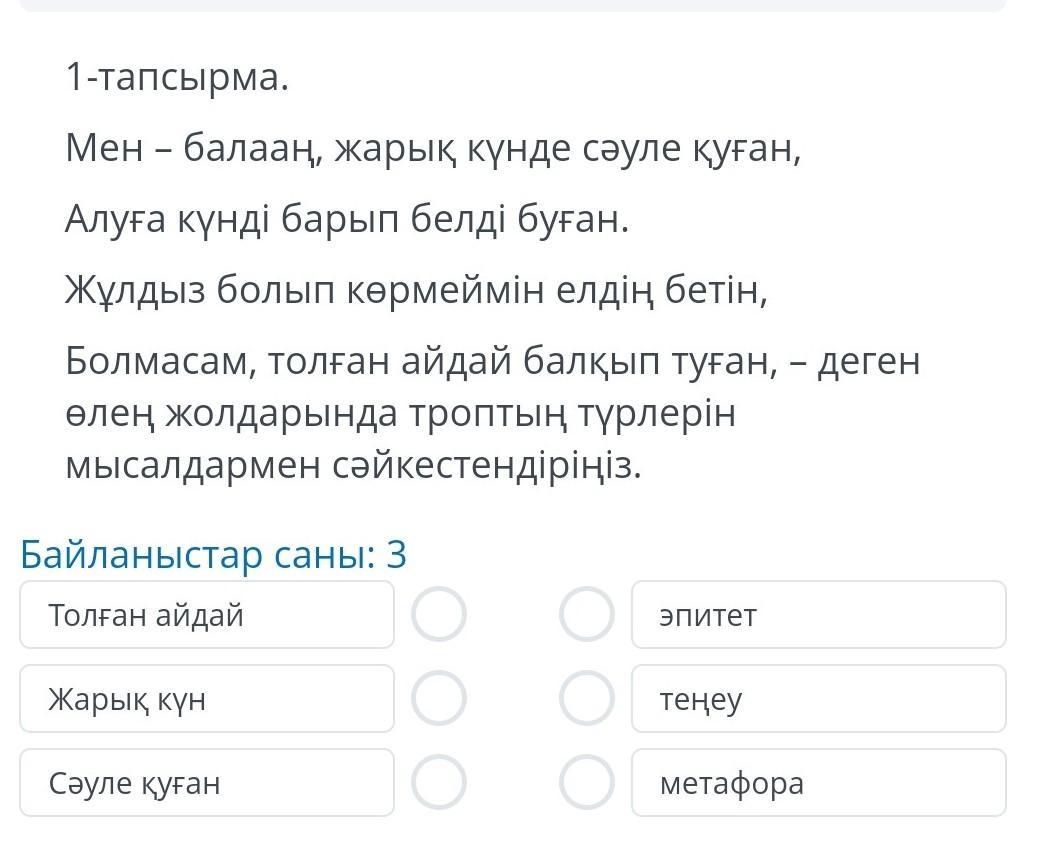1052x863 pixels.
Task: Select the connector circle beside Сәуле қуған
Action: [439, 783]
